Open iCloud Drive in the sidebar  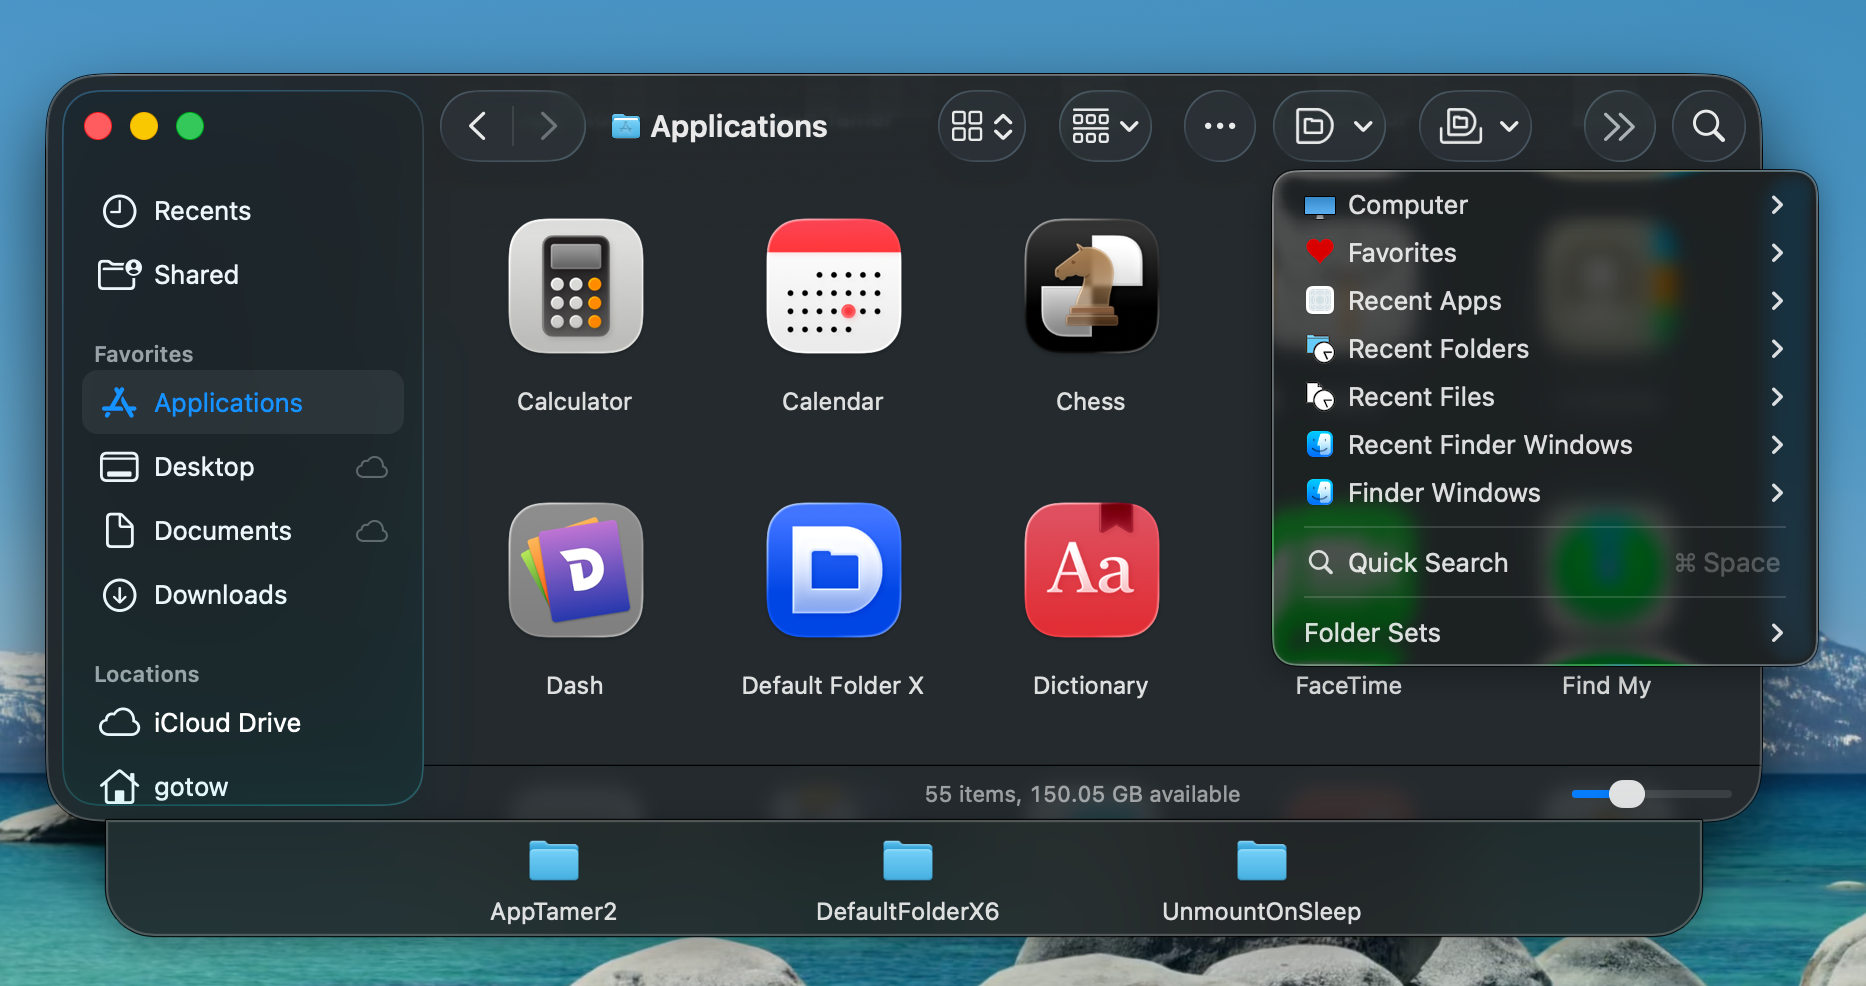tap(243, 723)
